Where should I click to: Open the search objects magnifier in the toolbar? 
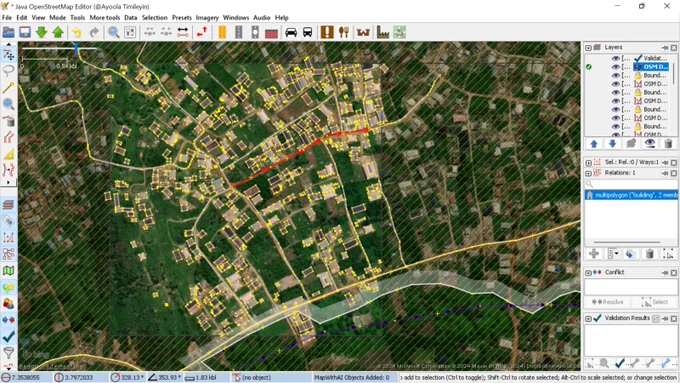pos(113,32)
